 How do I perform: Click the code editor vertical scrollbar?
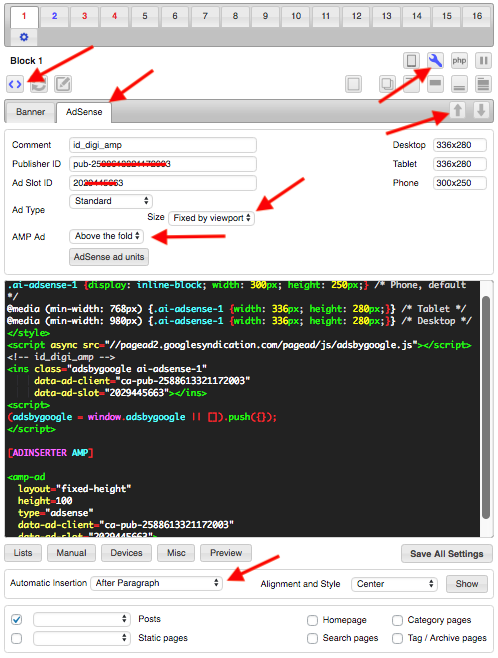pyautogui.click(x=486, y=408)
